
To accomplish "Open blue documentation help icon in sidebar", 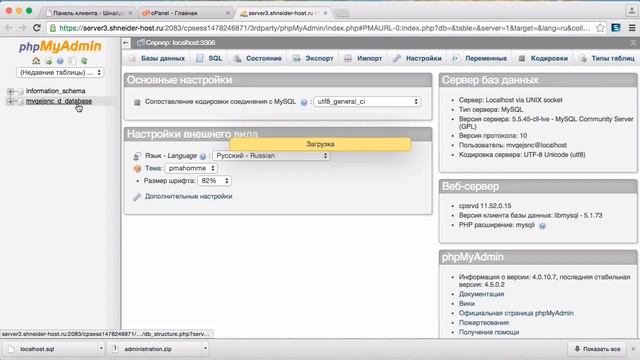I will (60, 61).
